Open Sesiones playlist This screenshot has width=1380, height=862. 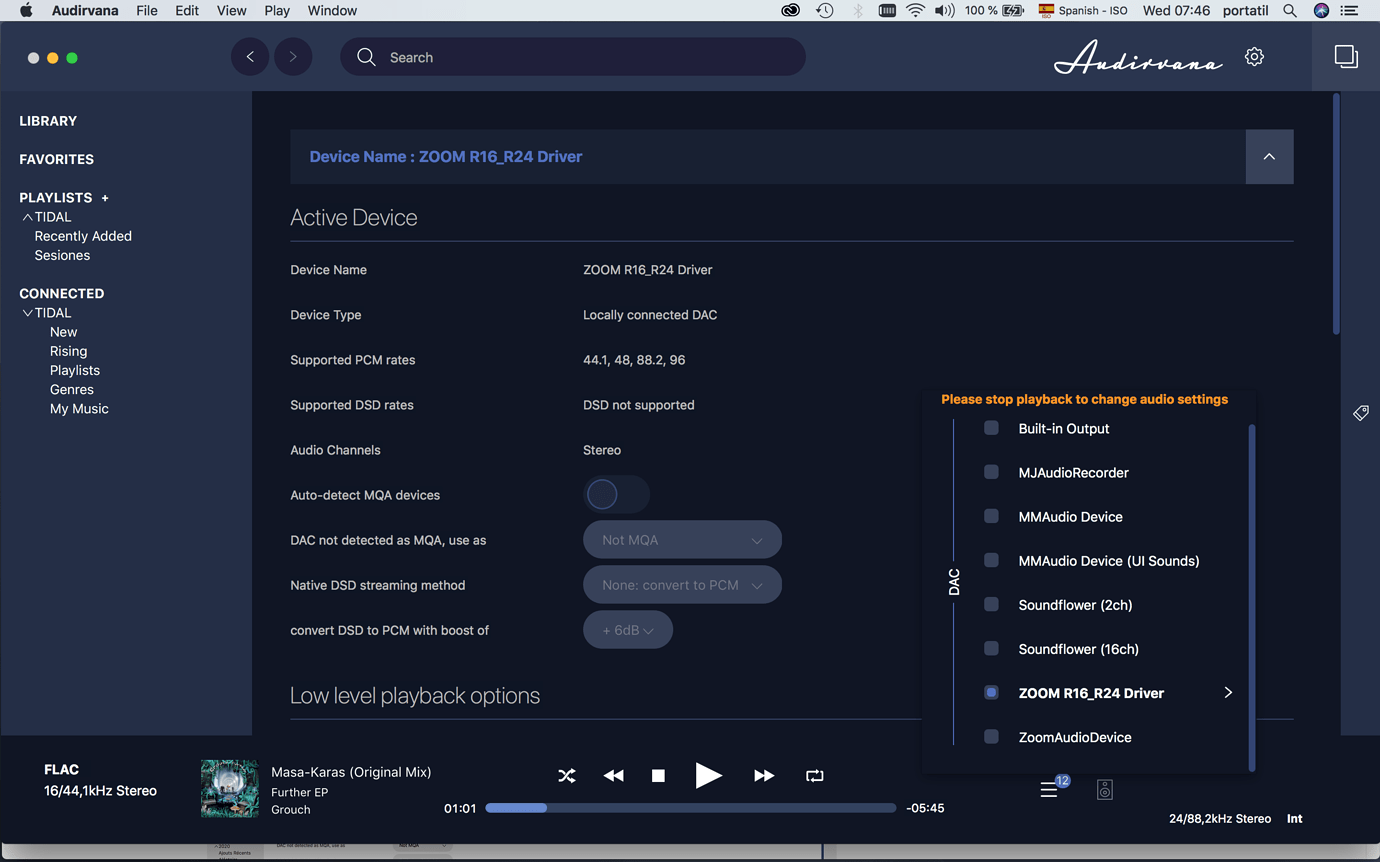pos(62,255)
